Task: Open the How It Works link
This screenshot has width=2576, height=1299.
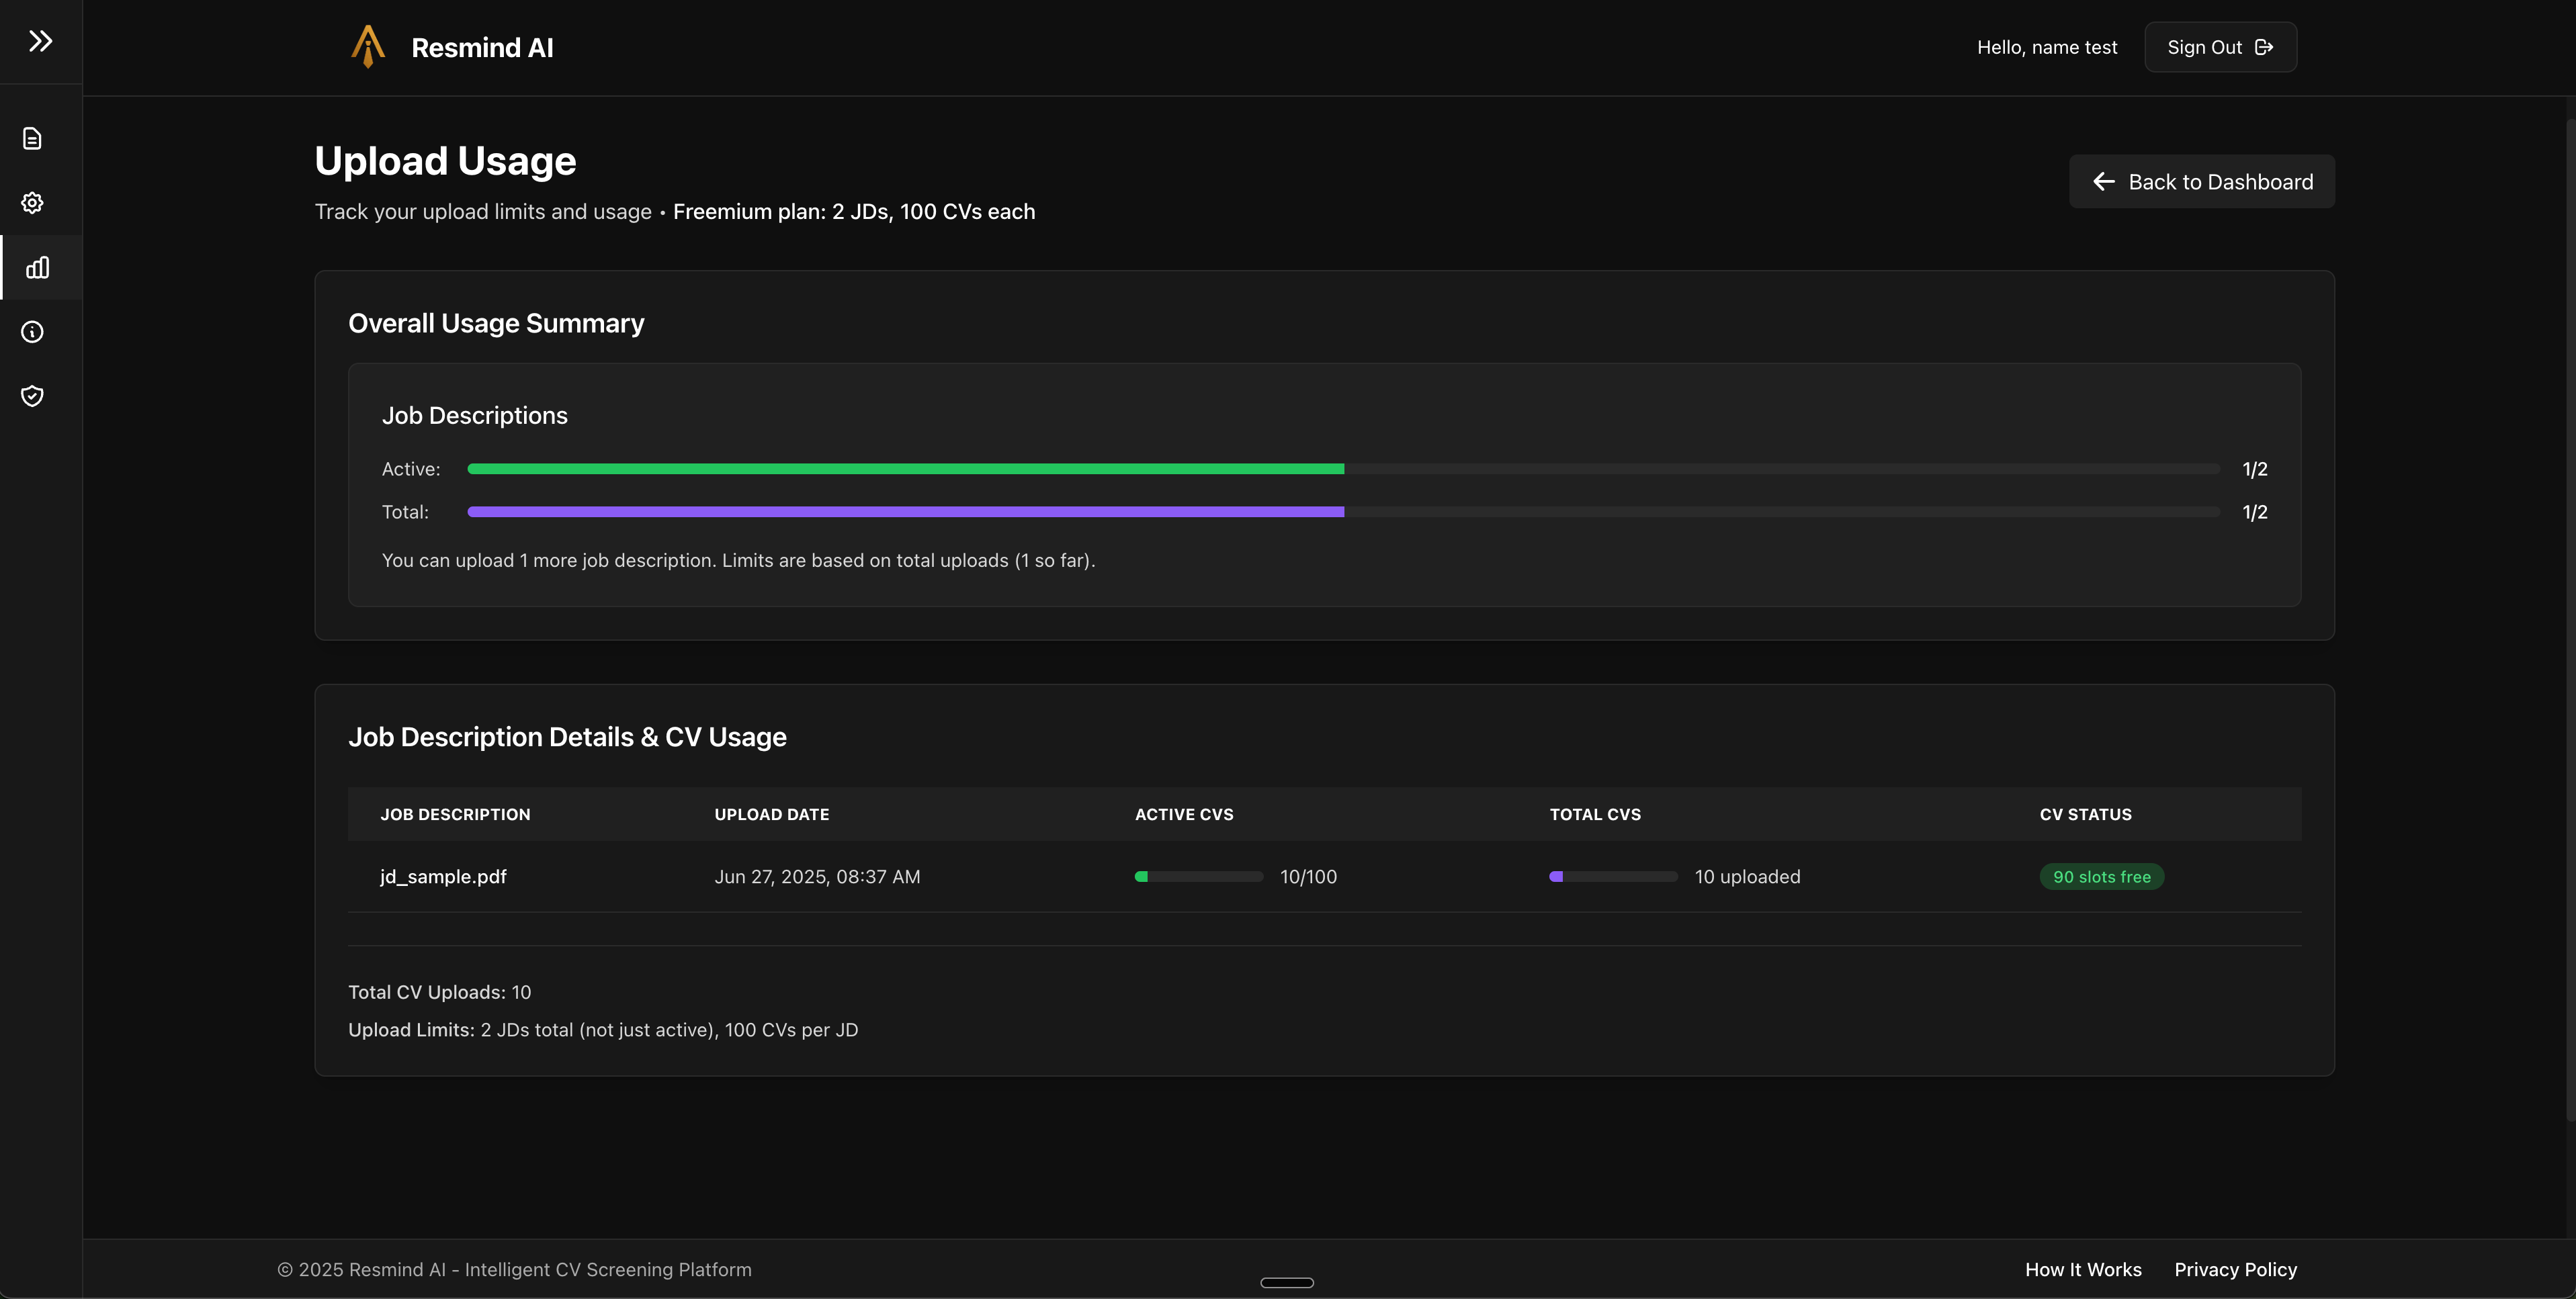Action: pyautogui.click(x=2083, y=1269)
